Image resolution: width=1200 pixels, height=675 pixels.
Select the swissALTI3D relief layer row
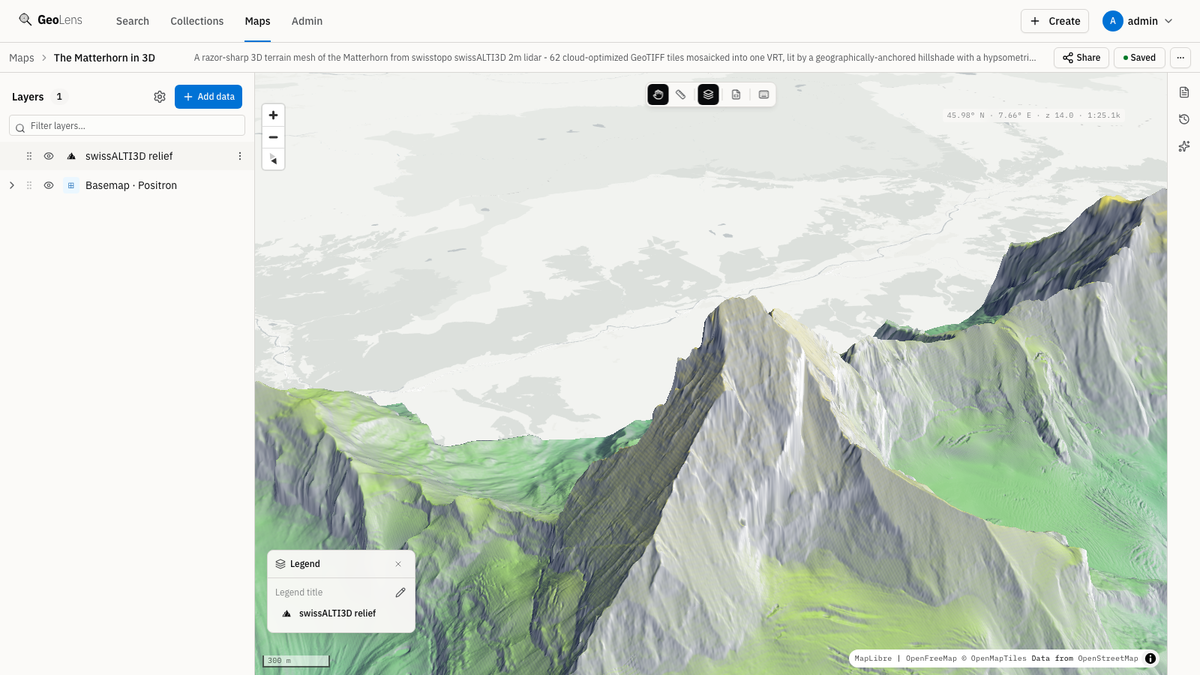[x=127, y=156]
